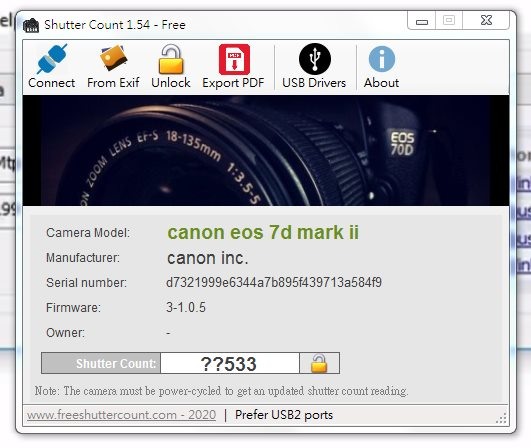Select the camera model text canon eos 7d mark ii
This screenshot has width=531, height=448.
tap(263, 232)
